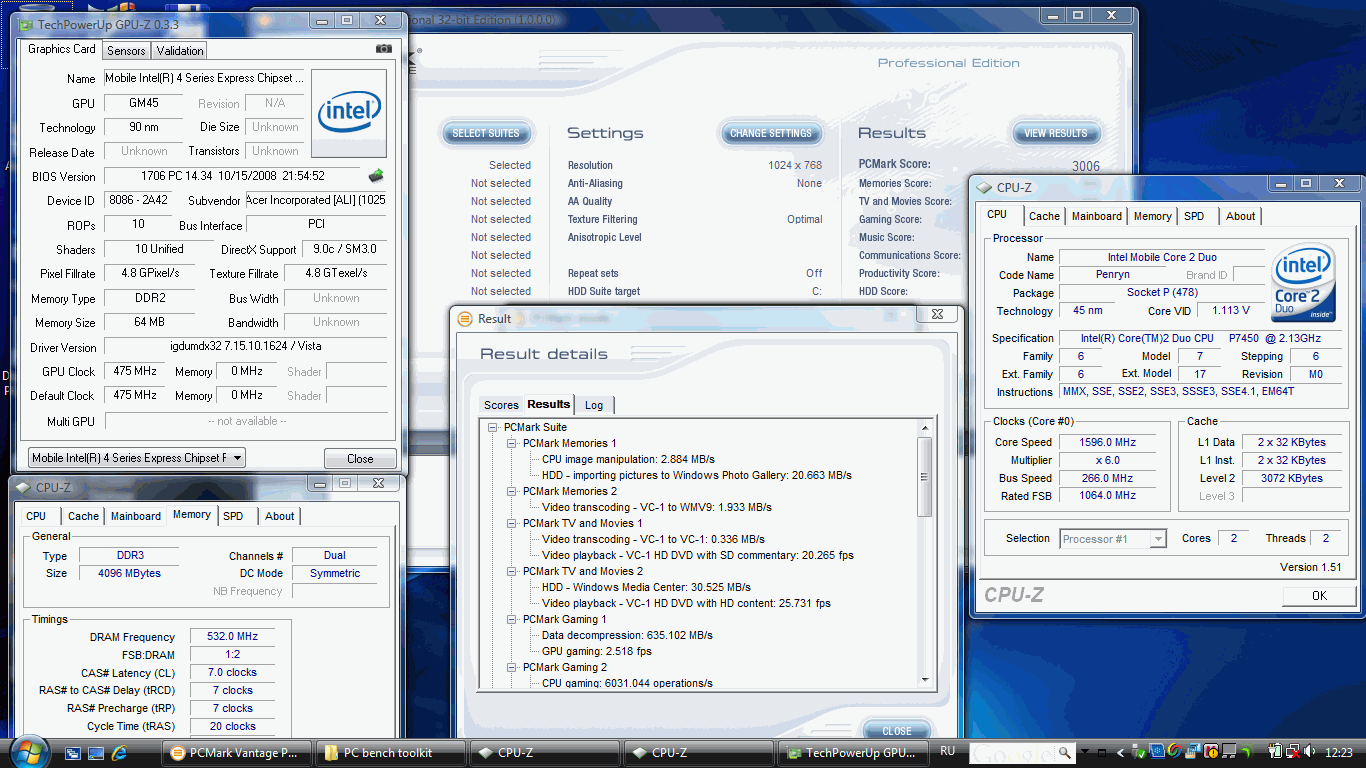Viewport: 1366px width, 768px height.
Task: Click the taskbar clock showing 12:23
Action: pyautogui.click(x=1338, y=752)
